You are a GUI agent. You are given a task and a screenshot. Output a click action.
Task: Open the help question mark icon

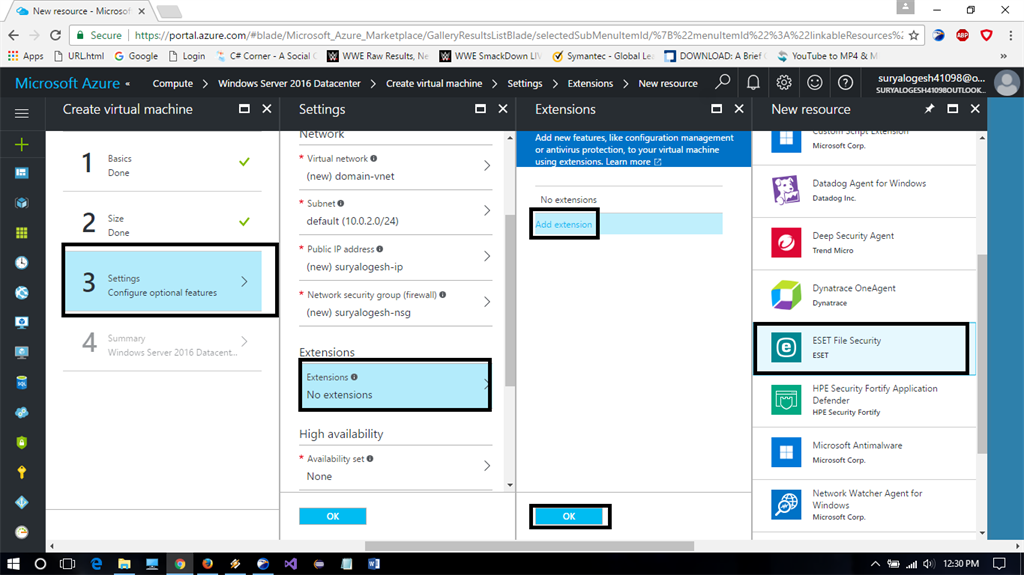pos(845,83)
